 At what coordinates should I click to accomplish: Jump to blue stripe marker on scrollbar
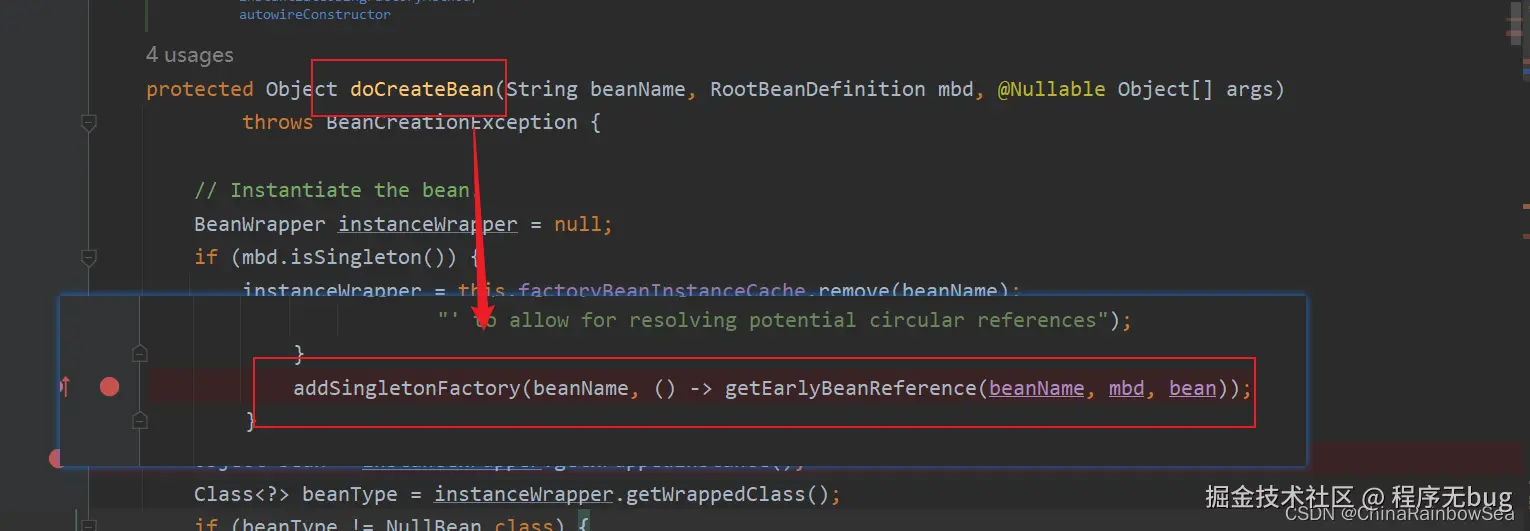point(1526,73)
